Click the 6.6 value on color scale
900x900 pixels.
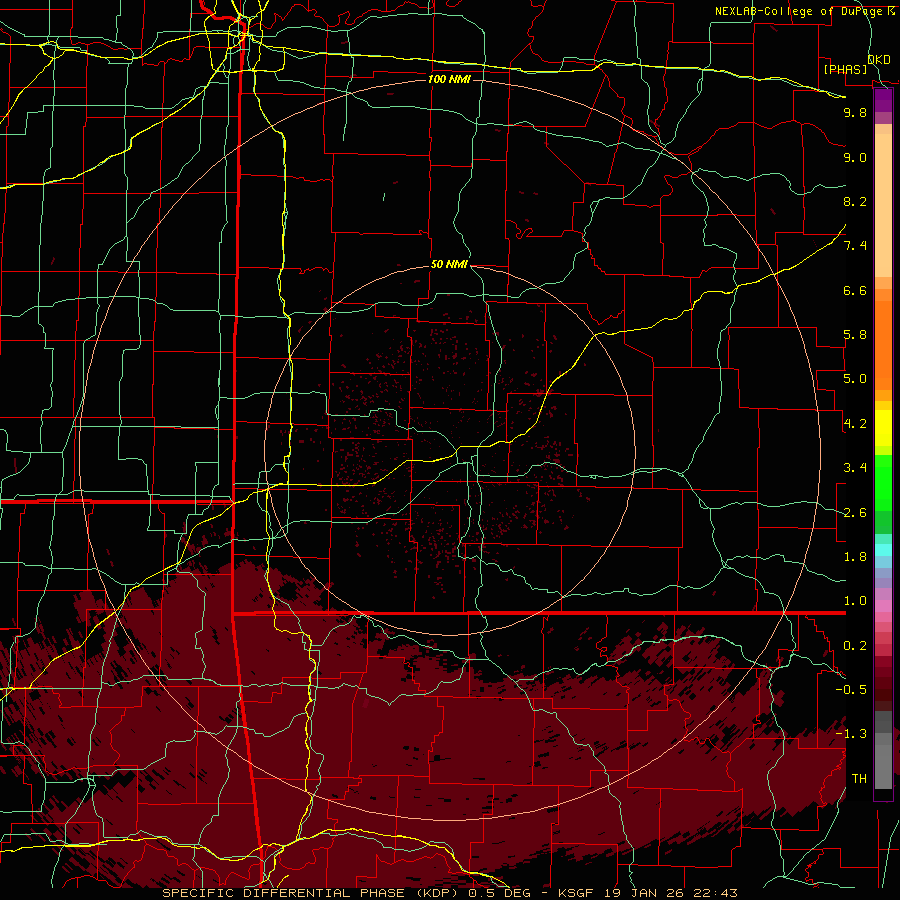(855, 290)
